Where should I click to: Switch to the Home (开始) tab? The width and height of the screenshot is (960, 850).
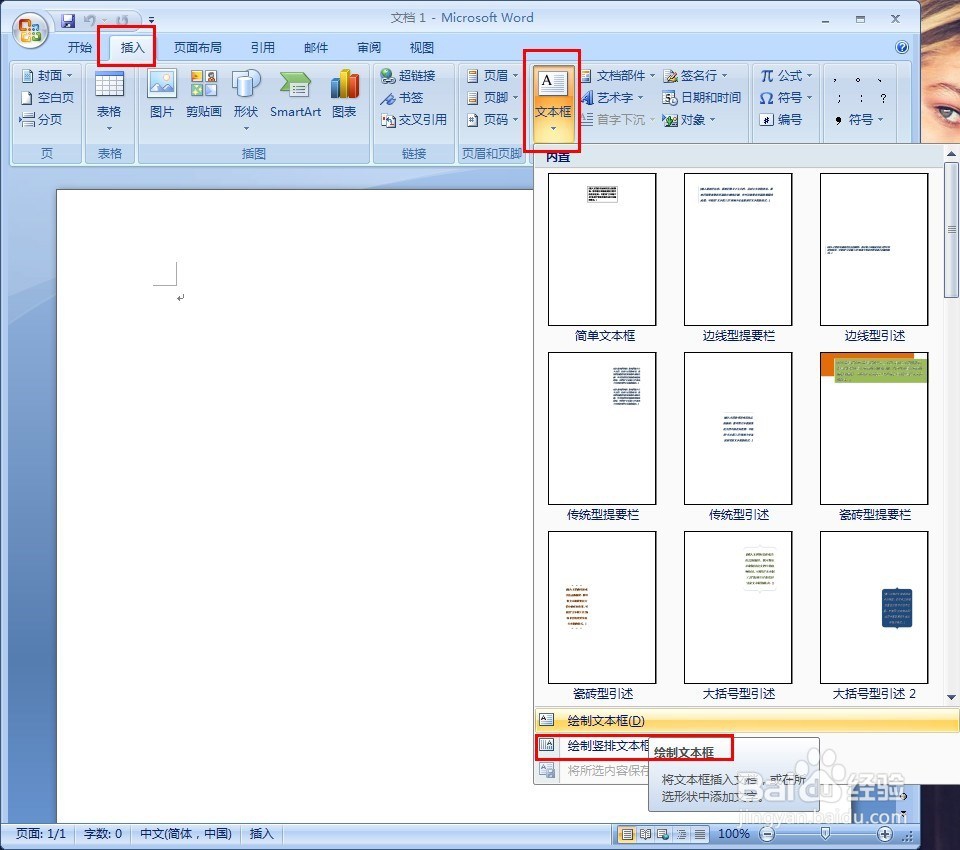tap(80, 48)
